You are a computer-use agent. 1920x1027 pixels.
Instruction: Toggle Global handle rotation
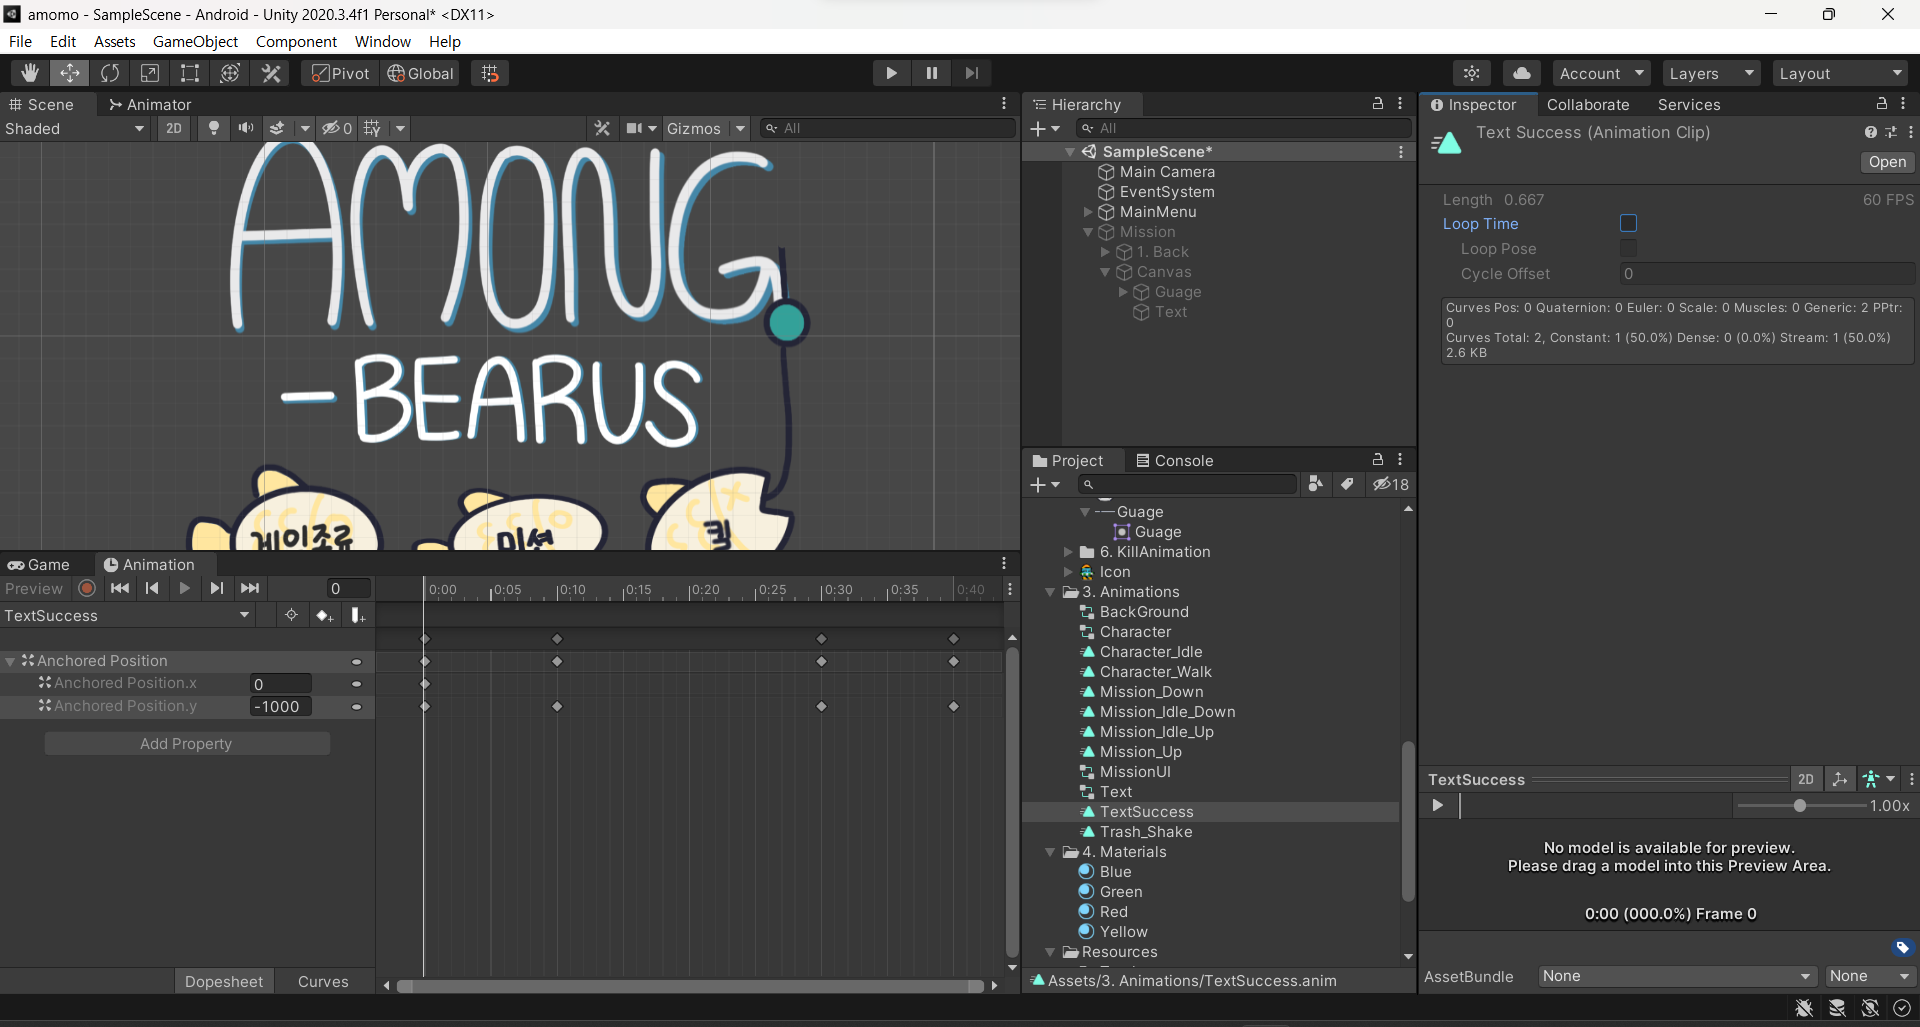pyautogui.click(x=421, y=73)
